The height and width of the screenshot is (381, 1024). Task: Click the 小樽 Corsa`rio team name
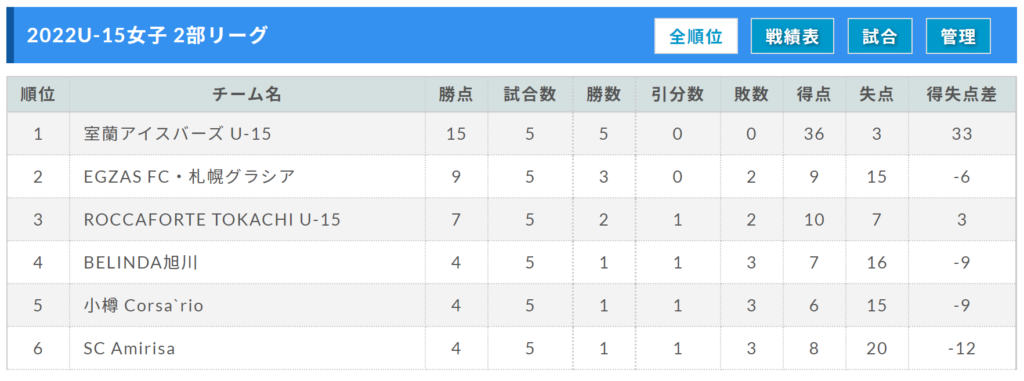[x=144, y=306]
